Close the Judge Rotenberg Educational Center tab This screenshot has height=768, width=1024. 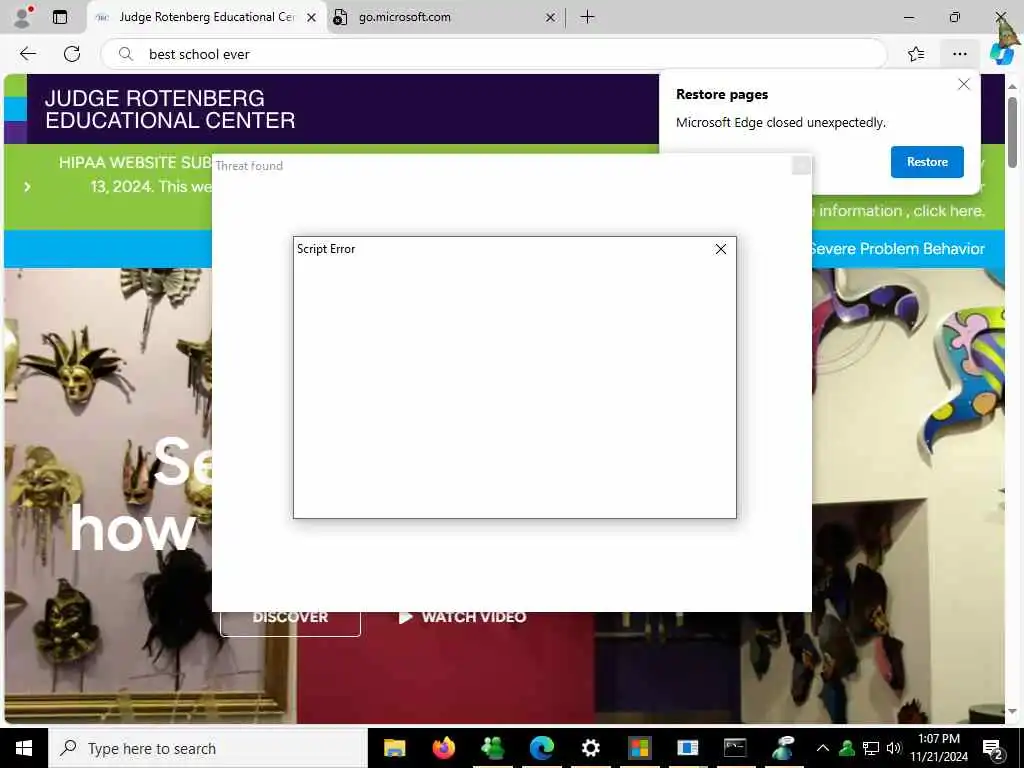312,18
